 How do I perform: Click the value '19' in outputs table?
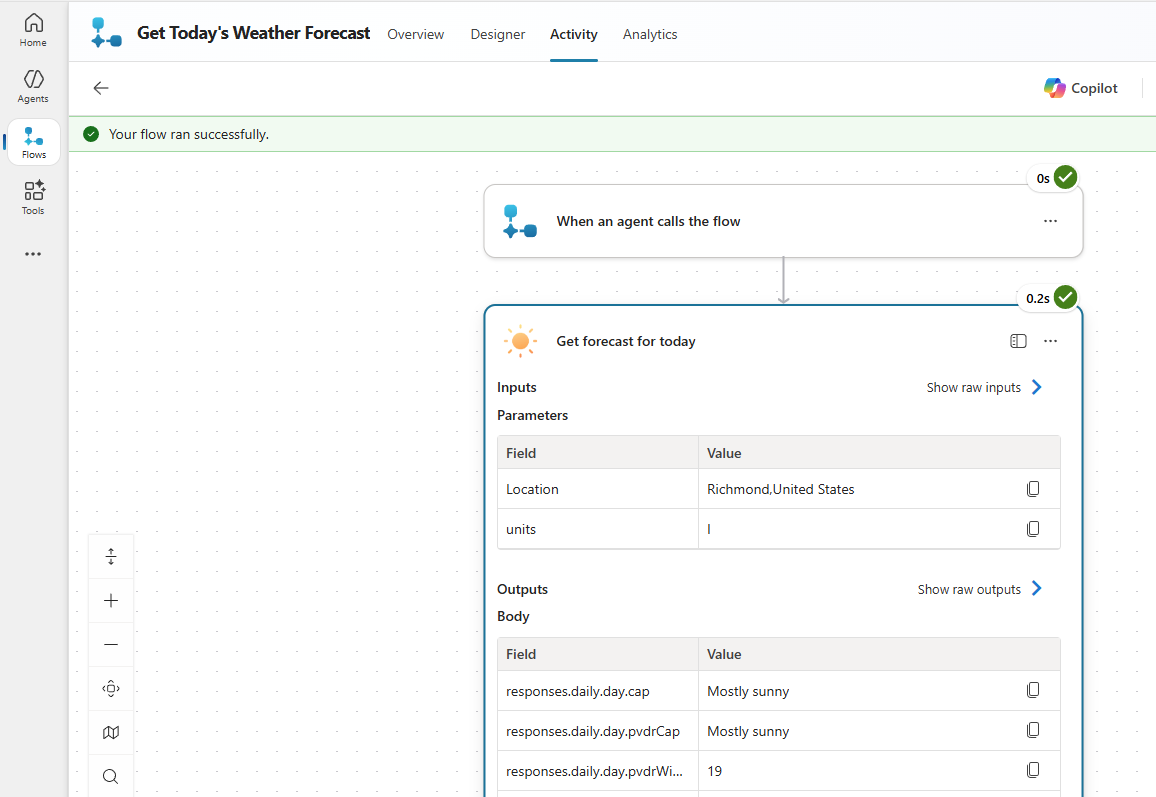[714, 771]
